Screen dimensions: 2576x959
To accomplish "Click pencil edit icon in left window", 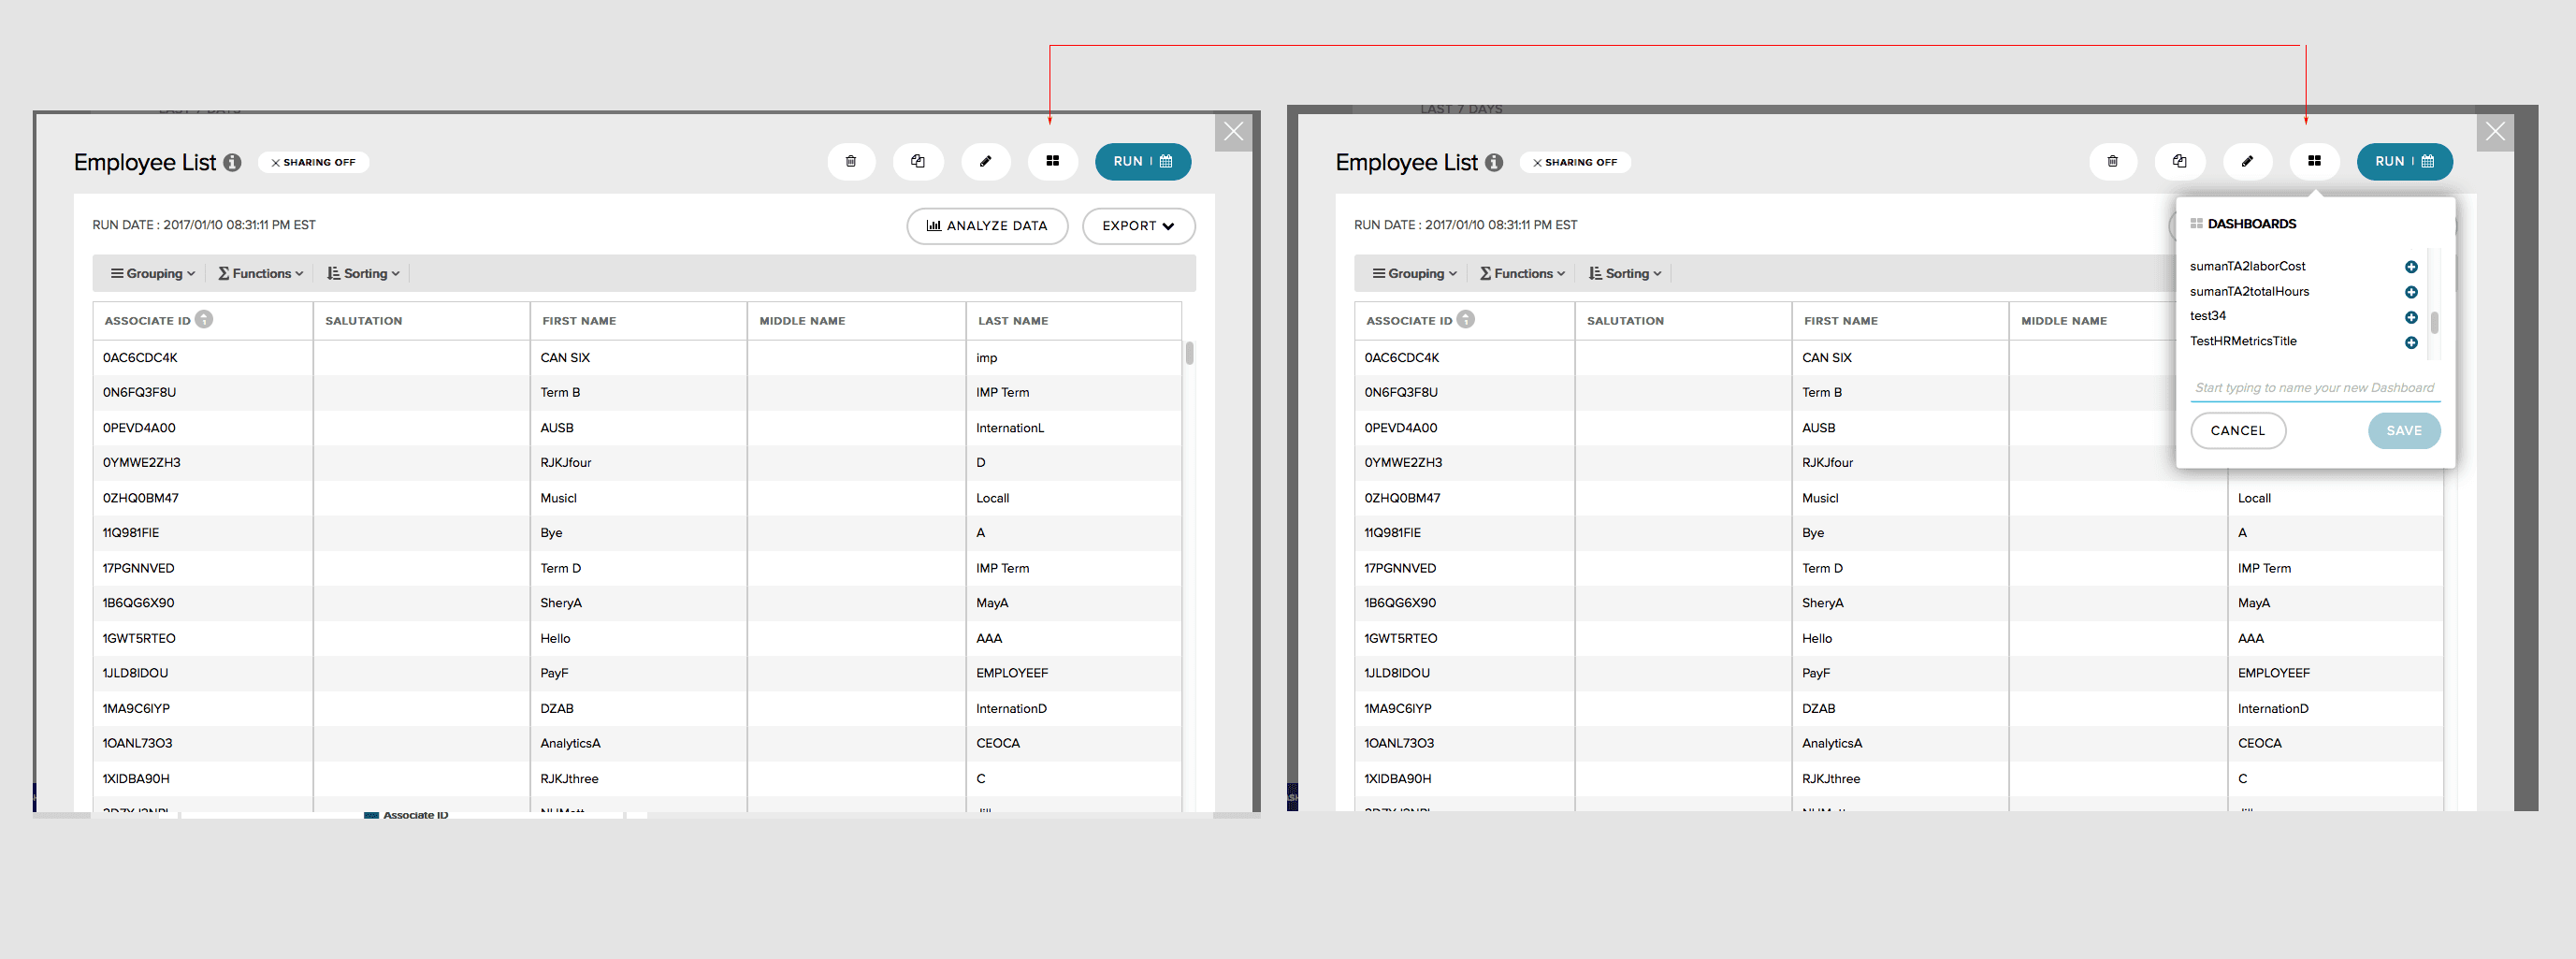I will tap(985, 161).
